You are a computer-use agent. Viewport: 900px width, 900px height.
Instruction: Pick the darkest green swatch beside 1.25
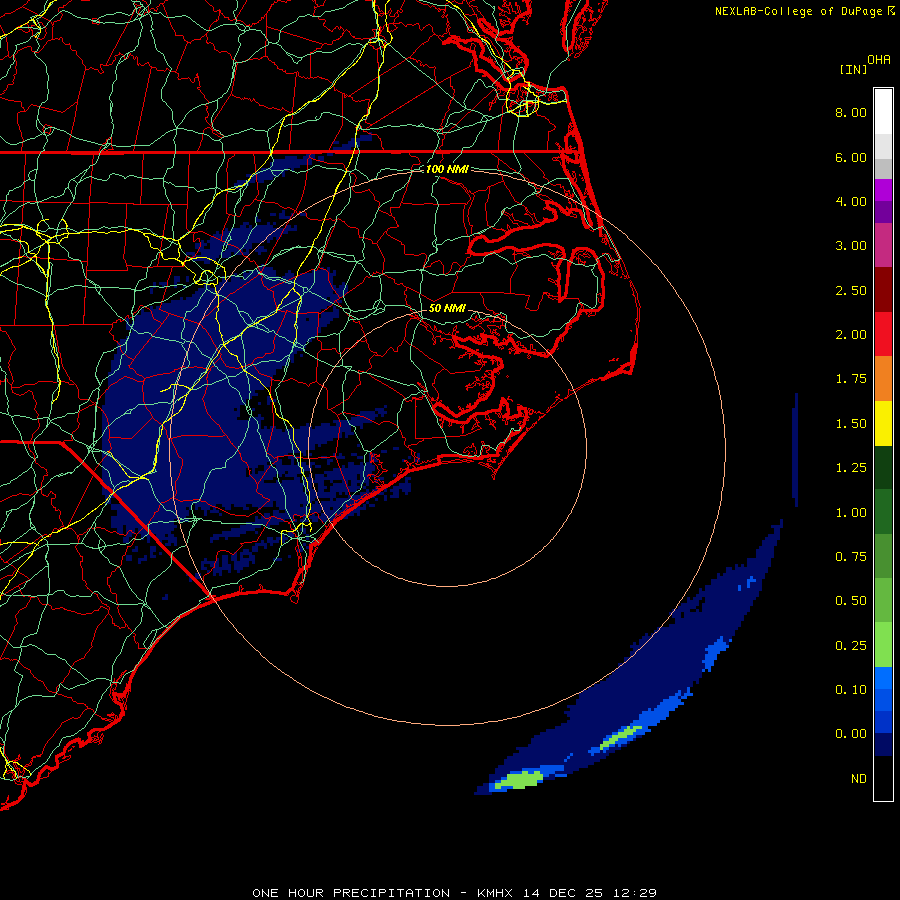pyautogui.click(x=883, y=468)
